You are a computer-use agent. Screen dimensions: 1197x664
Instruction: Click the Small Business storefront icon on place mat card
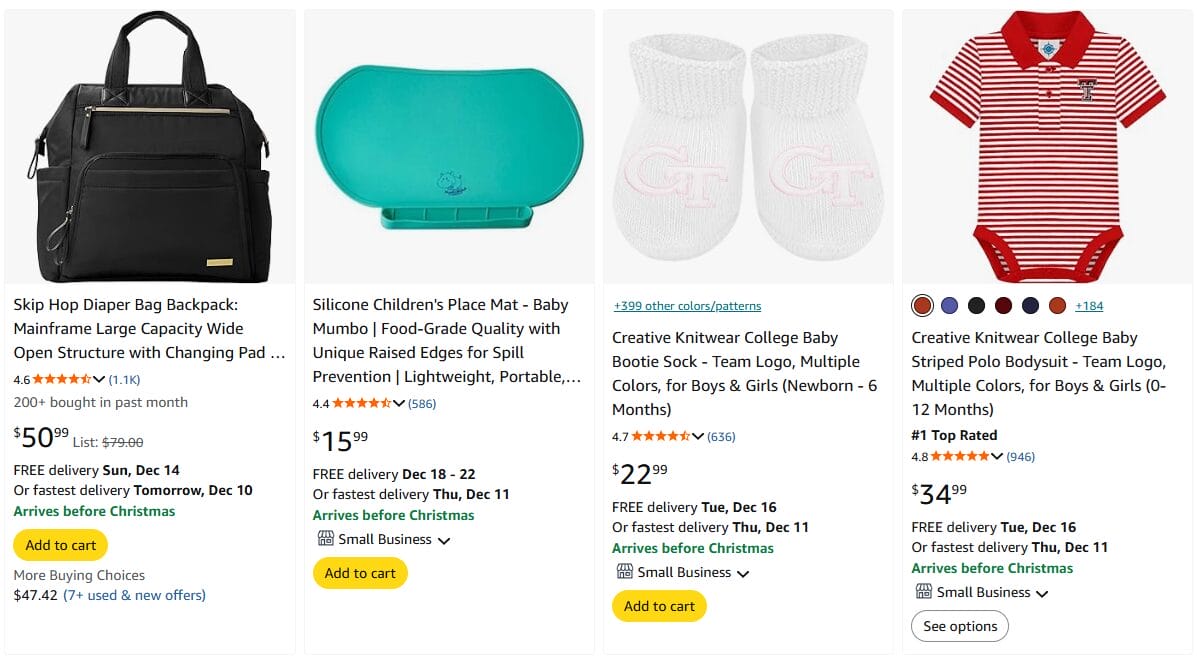[324, 538]
